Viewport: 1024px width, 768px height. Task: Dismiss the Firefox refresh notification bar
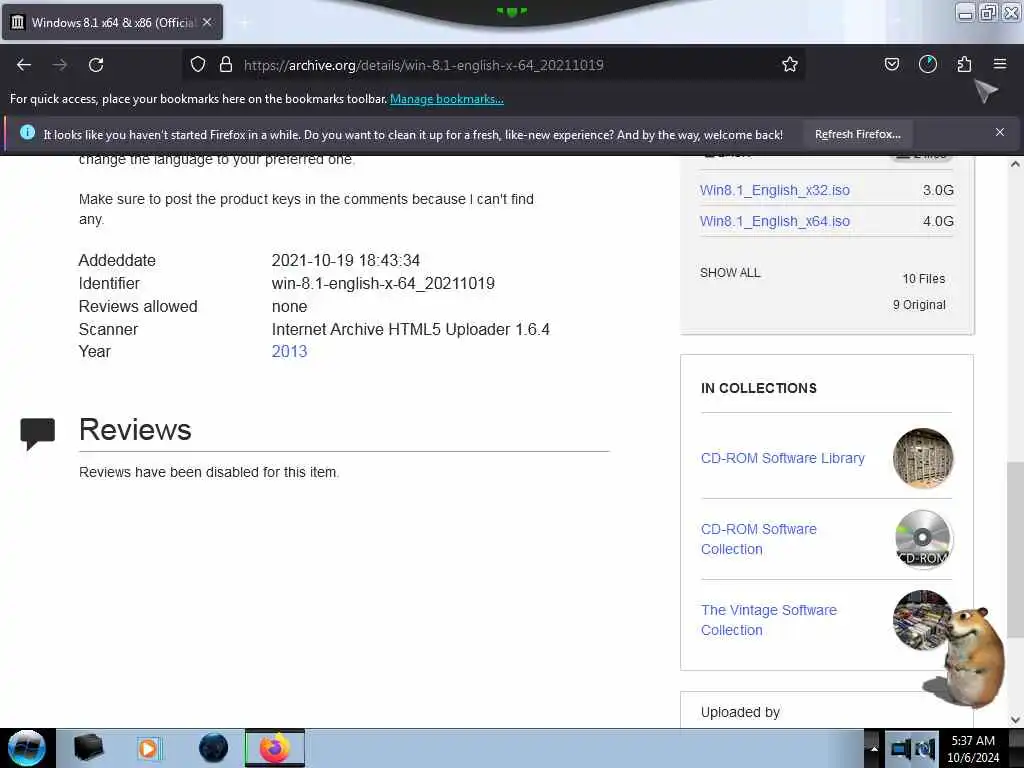[x=999, y=133]
